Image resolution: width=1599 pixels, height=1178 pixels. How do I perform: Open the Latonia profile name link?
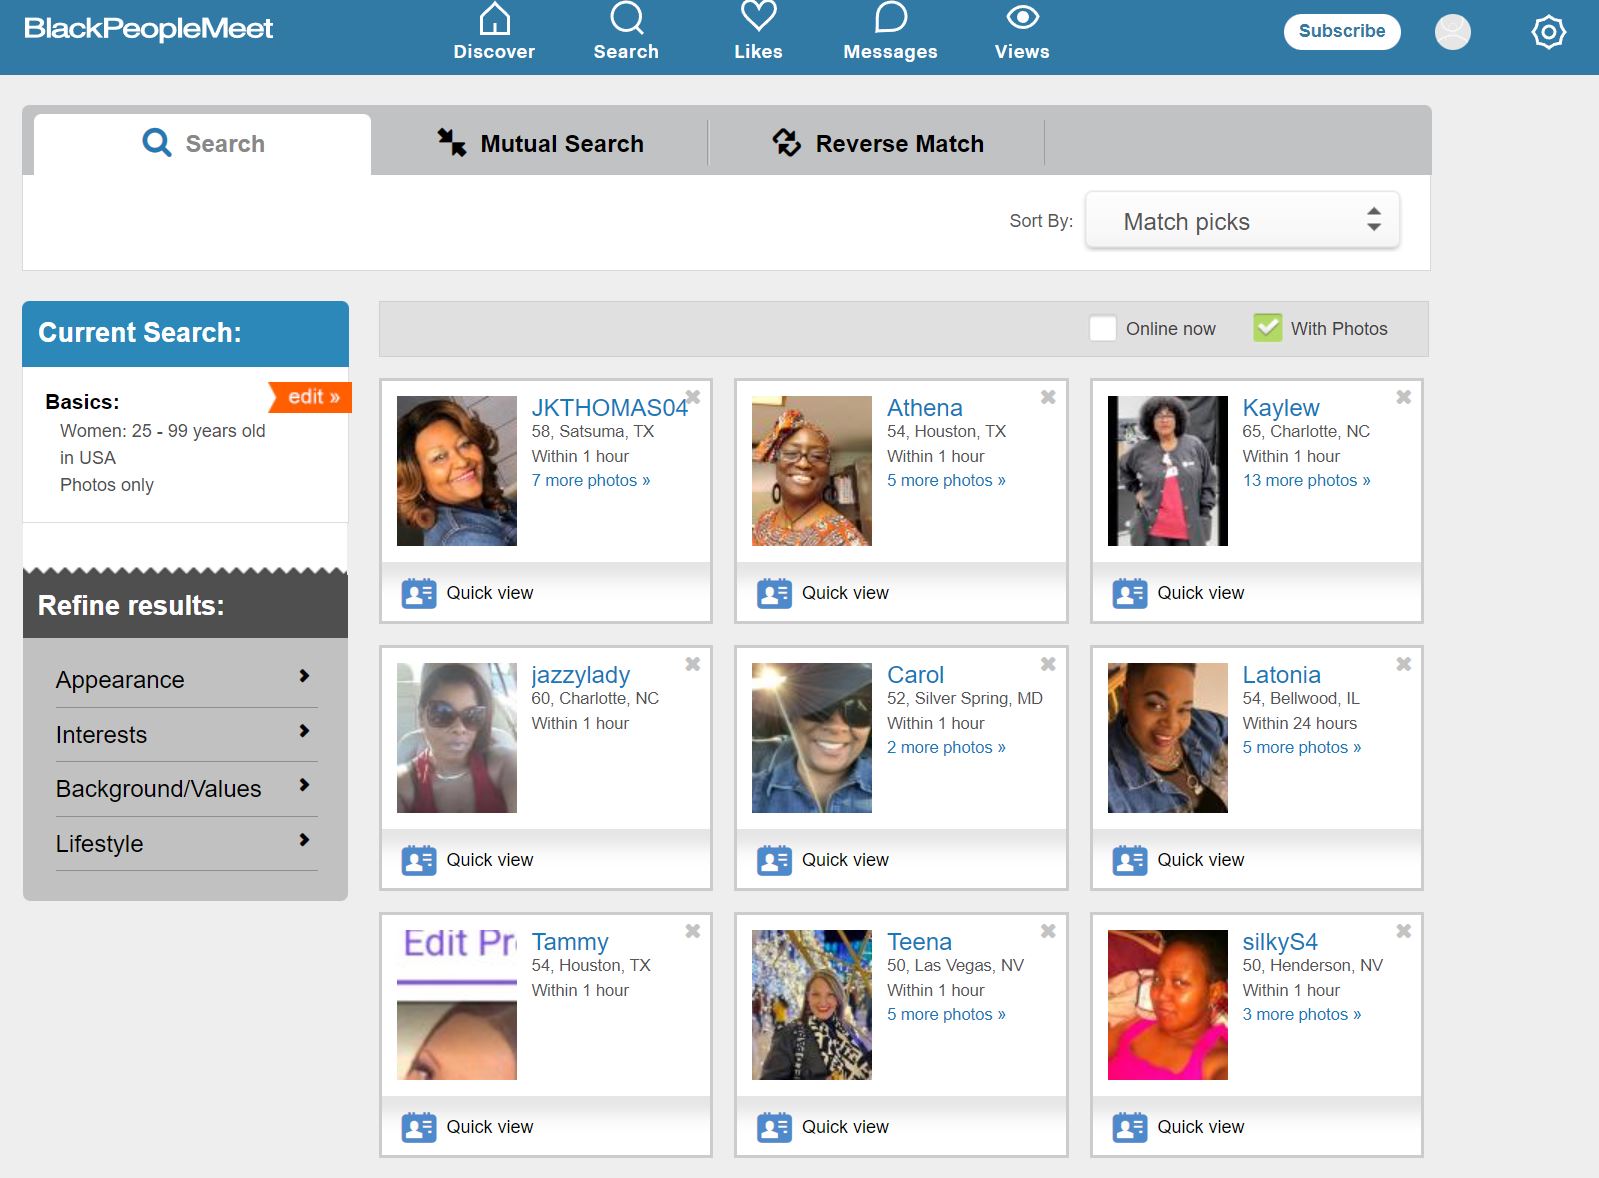[x=1282, y=675]
